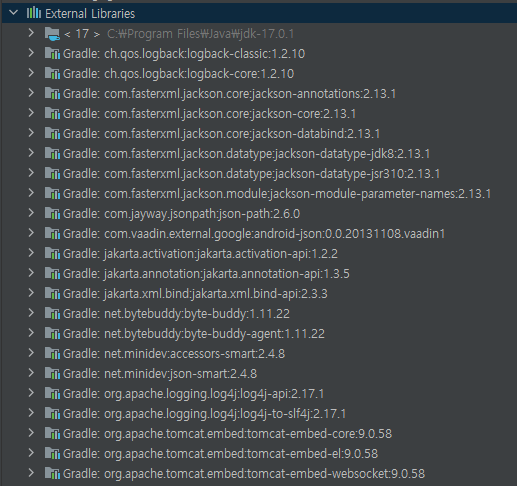
Task: Click the android-json vaadin library icon
Action: 52,233
